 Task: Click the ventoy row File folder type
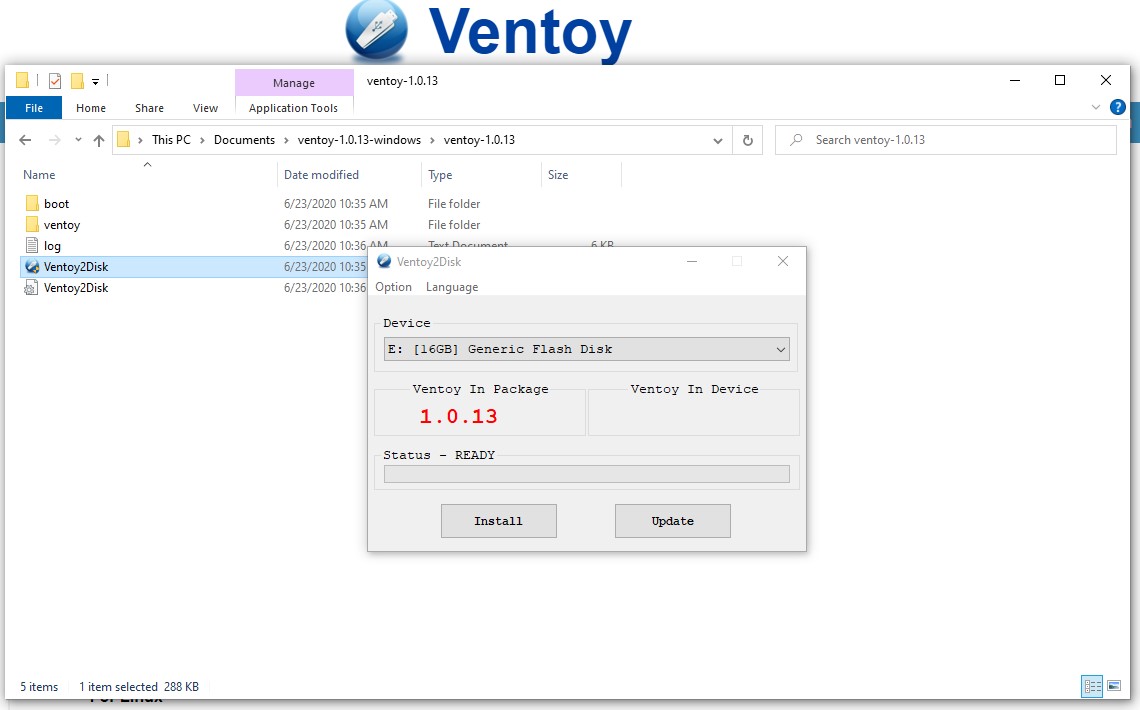[x=454, y=225]
